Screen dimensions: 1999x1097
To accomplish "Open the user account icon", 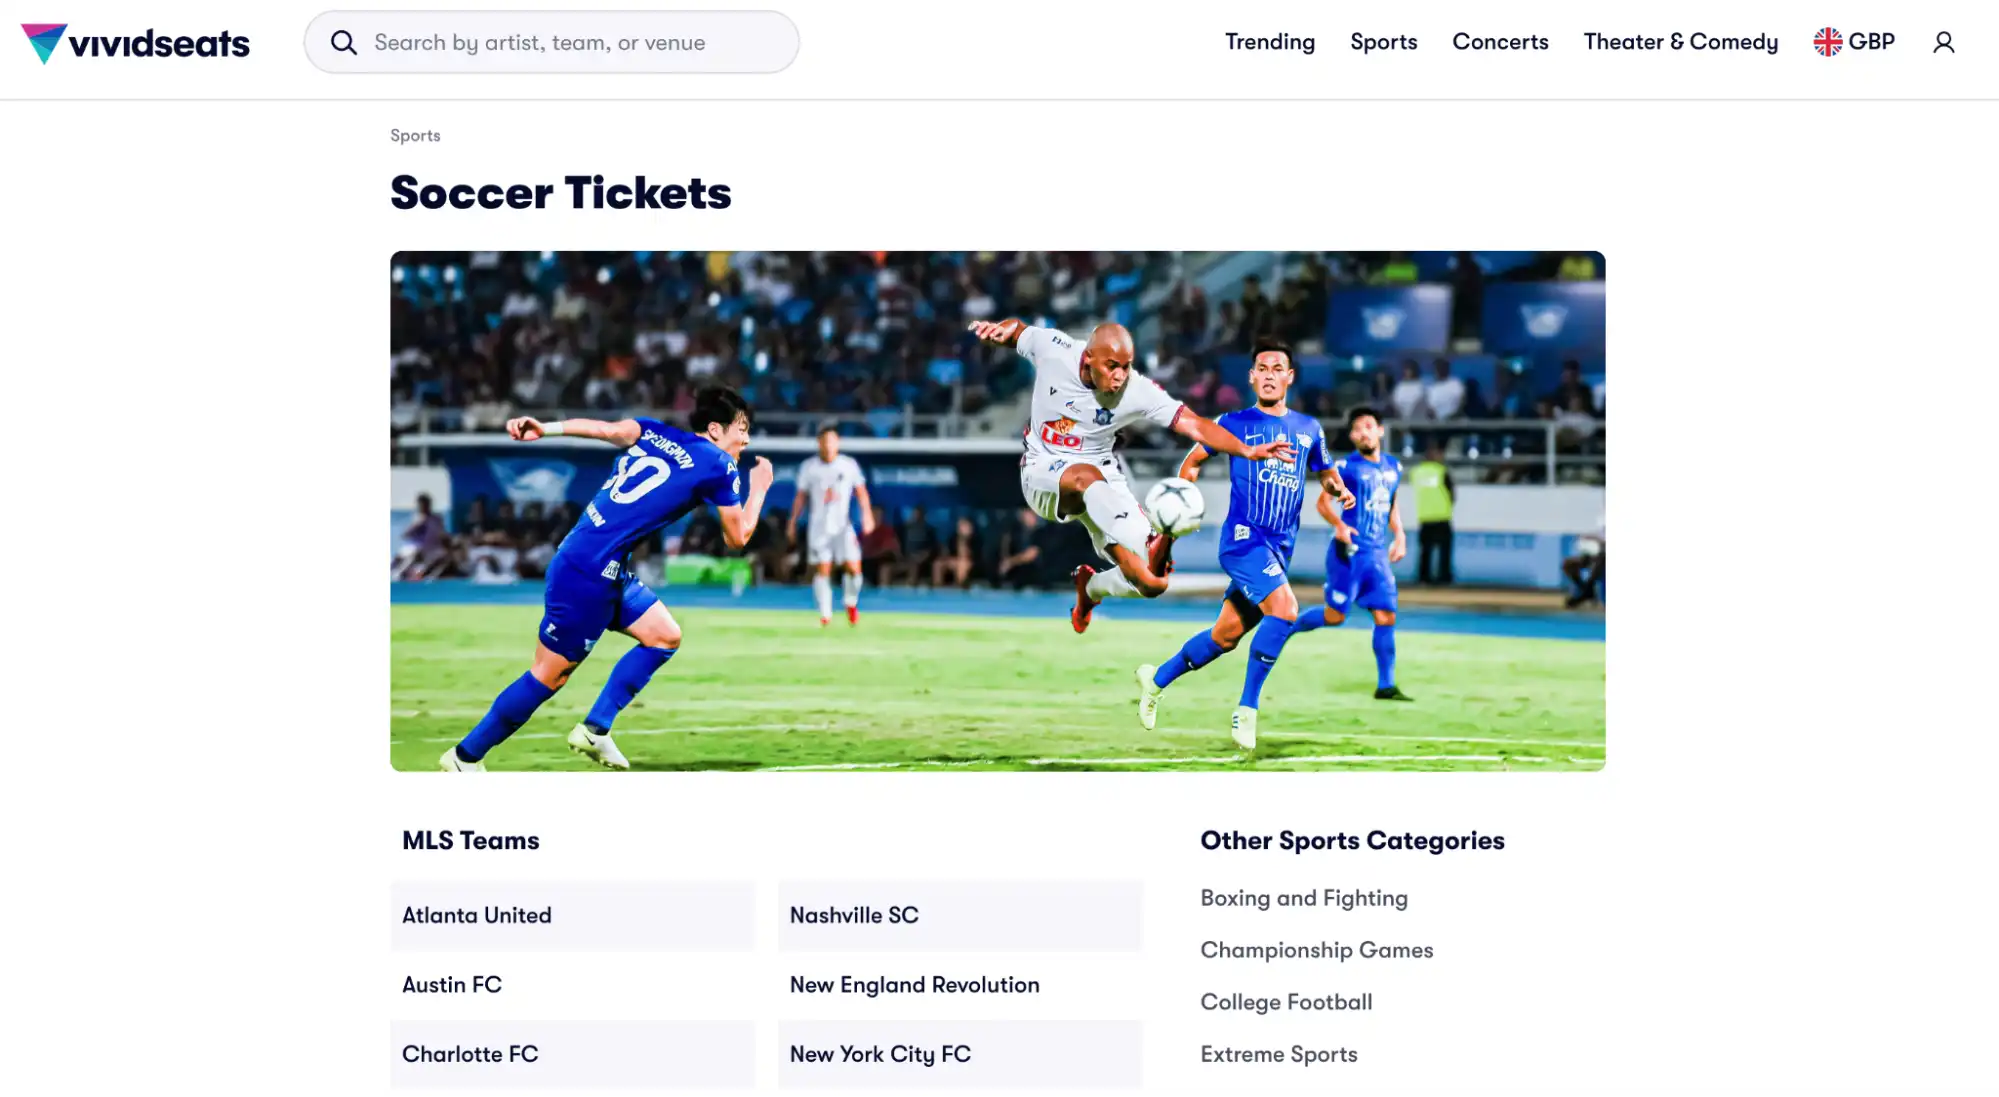I will coord(1942,42).
